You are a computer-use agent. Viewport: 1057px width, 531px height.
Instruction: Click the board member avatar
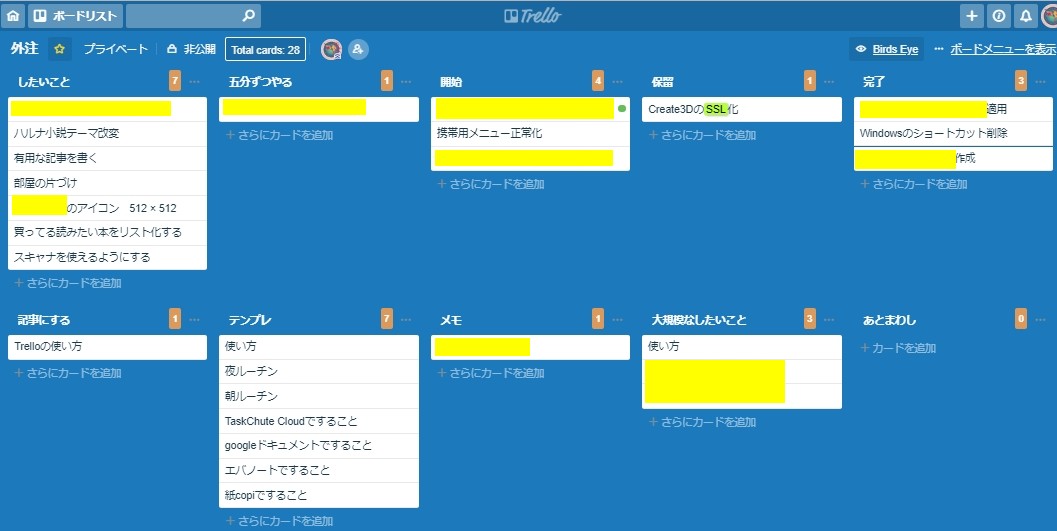pyautogui.click(x=331, y=49)
